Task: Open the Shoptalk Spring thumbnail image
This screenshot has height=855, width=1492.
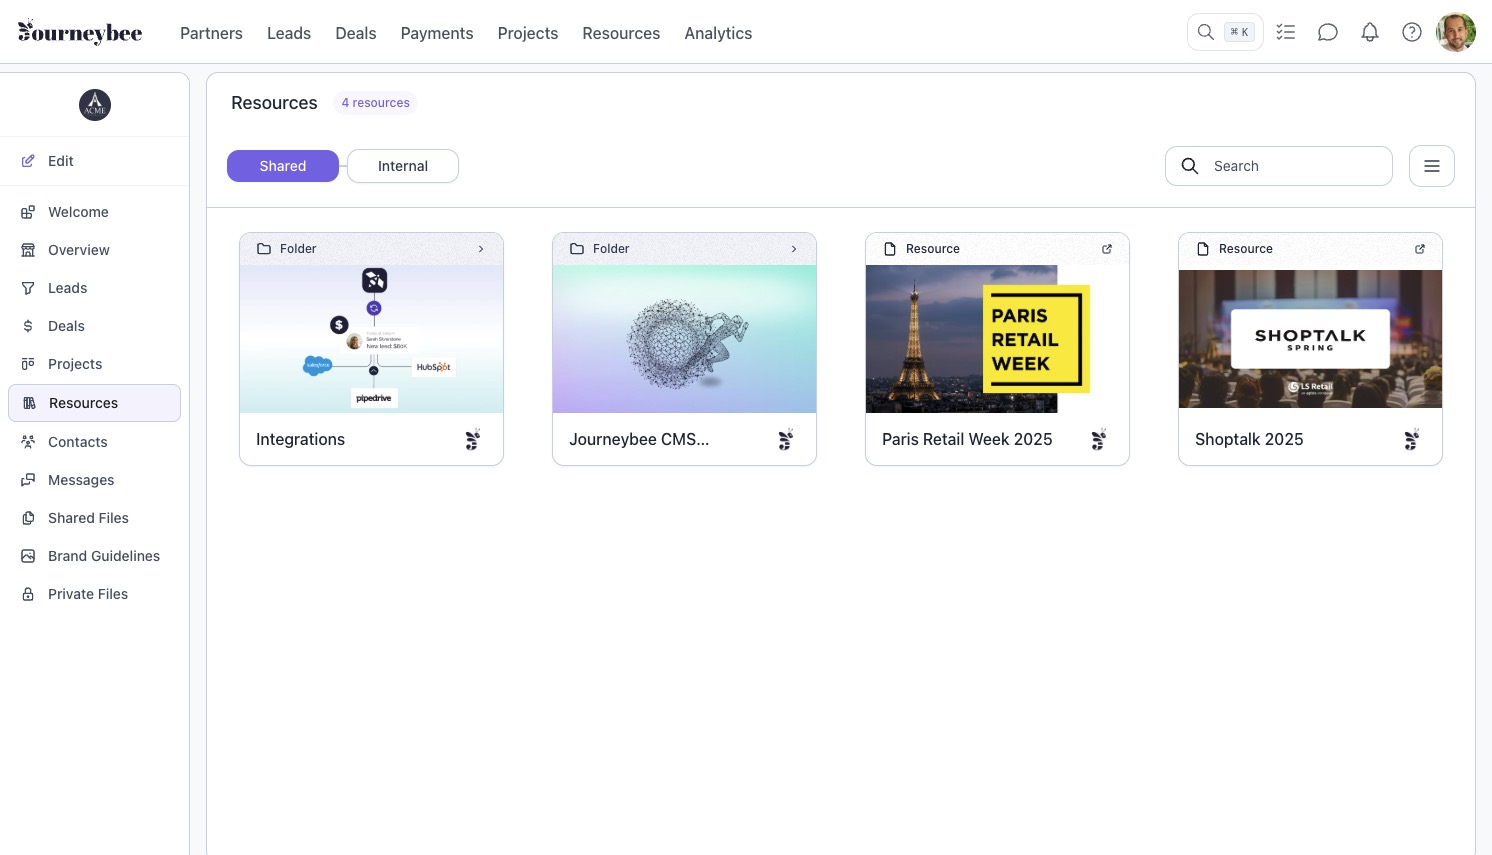Action: tap(1310, 339)
